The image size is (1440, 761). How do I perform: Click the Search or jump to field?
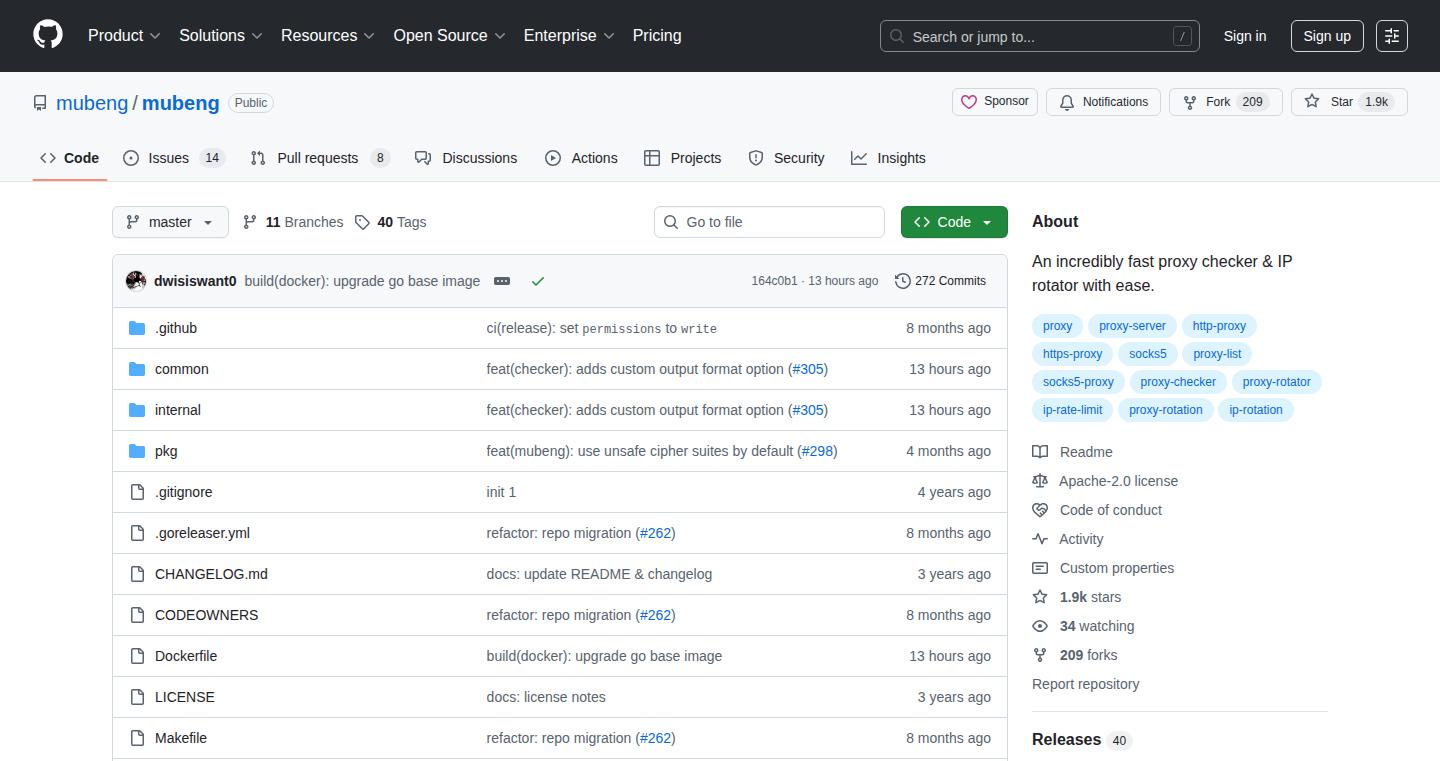tap(1040, 36)
